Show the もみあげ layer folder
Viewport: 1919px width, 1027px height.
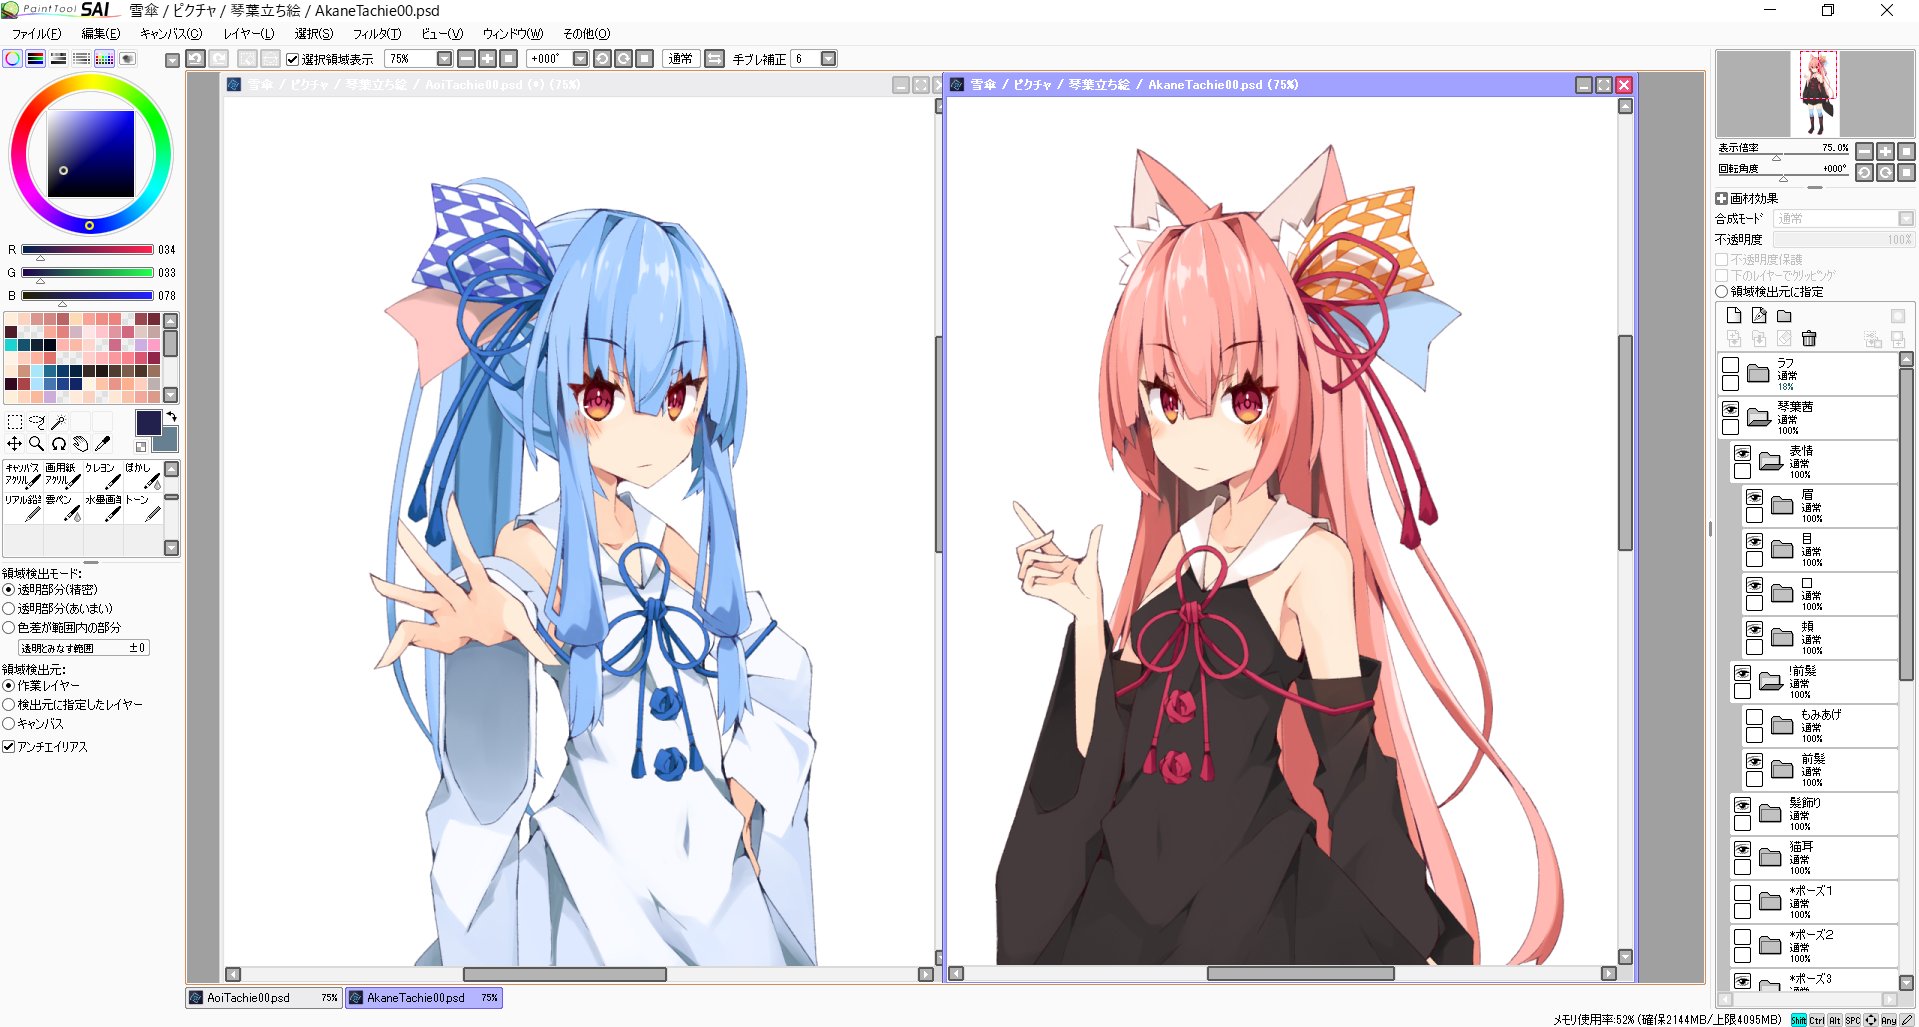[1755, 717]
